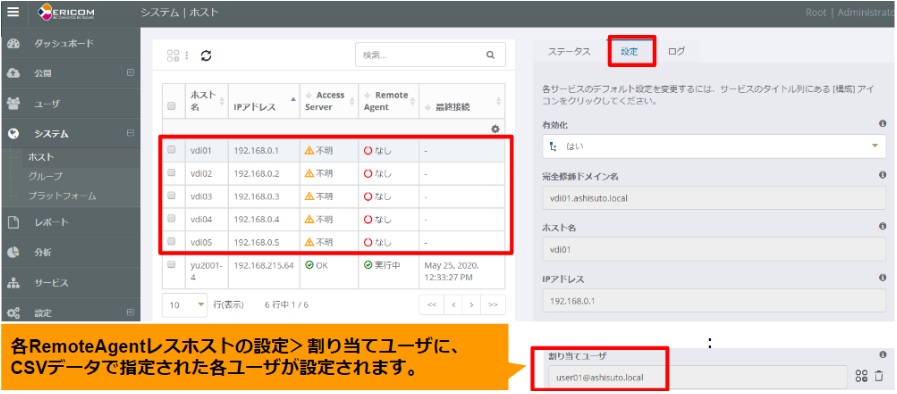
Task: Open the hamburger menu icon
Action: 13,11
